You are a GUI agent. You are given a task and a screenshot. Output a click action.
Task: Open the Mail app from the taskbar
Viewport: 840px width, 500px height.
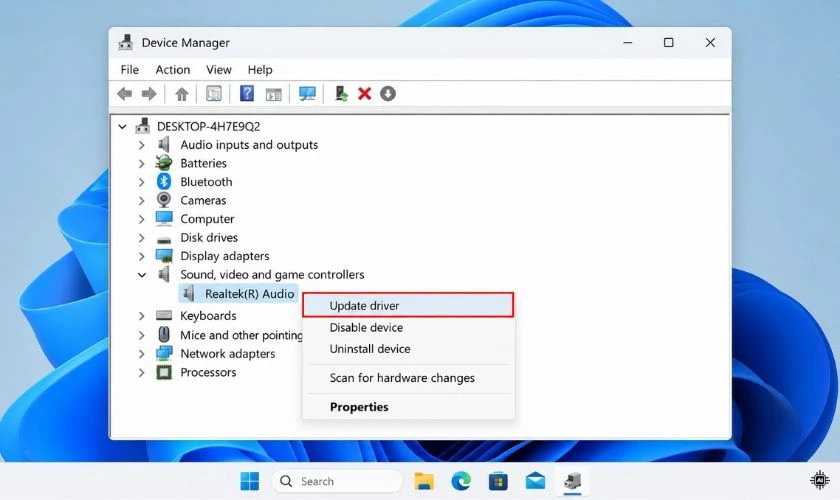pyautogui.click(x=535, y=481)
